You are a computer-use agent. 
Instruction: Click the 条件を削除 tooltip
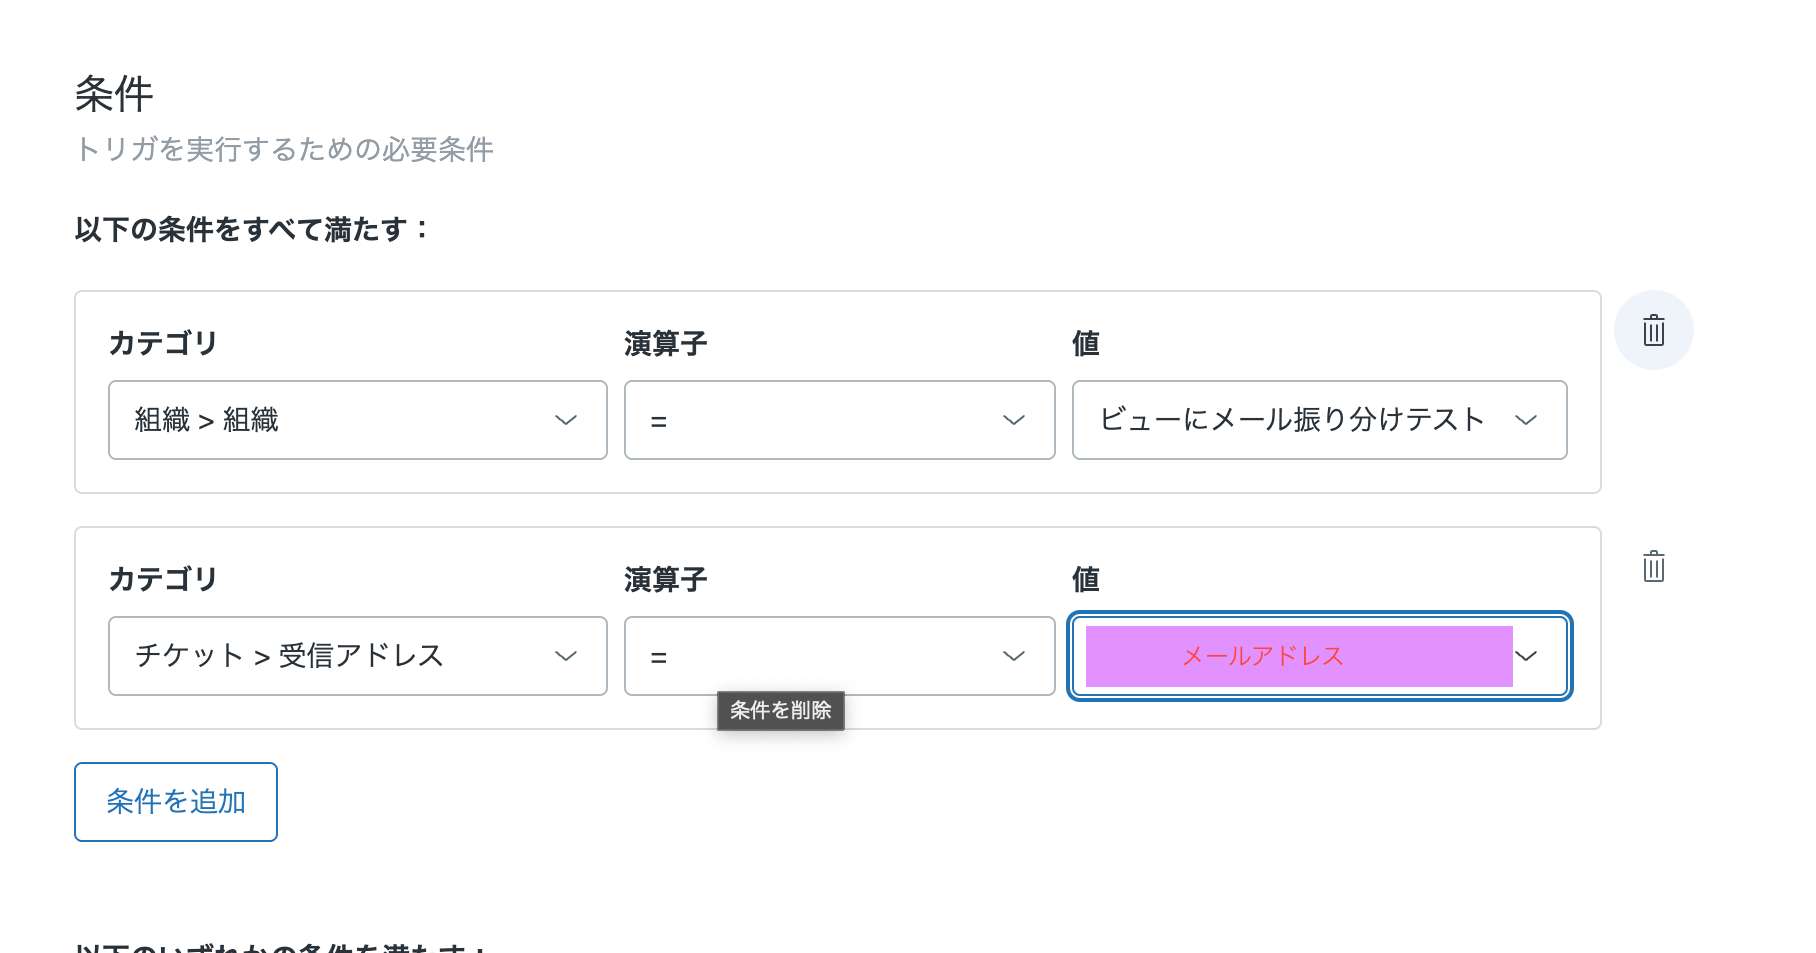click(781, 710)
